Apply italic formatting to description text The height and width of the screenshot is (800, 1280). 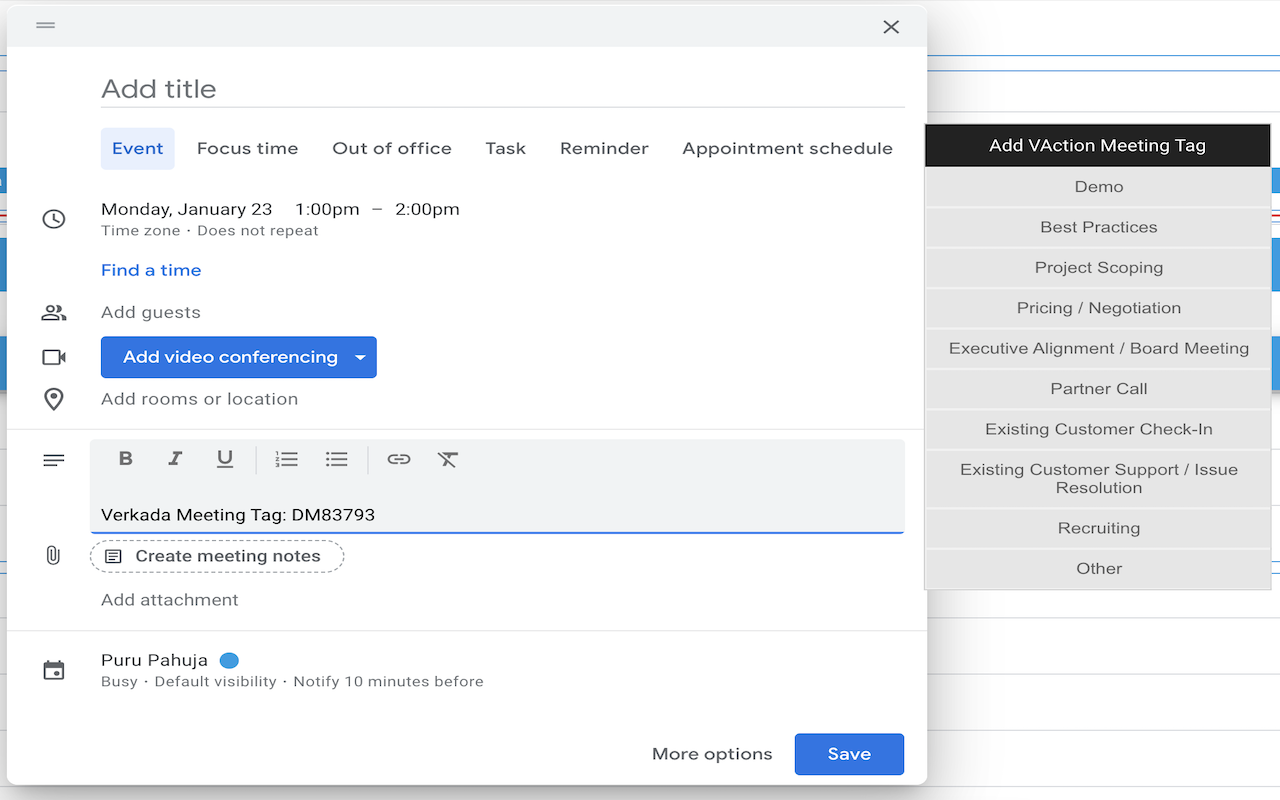click(175, 459)
